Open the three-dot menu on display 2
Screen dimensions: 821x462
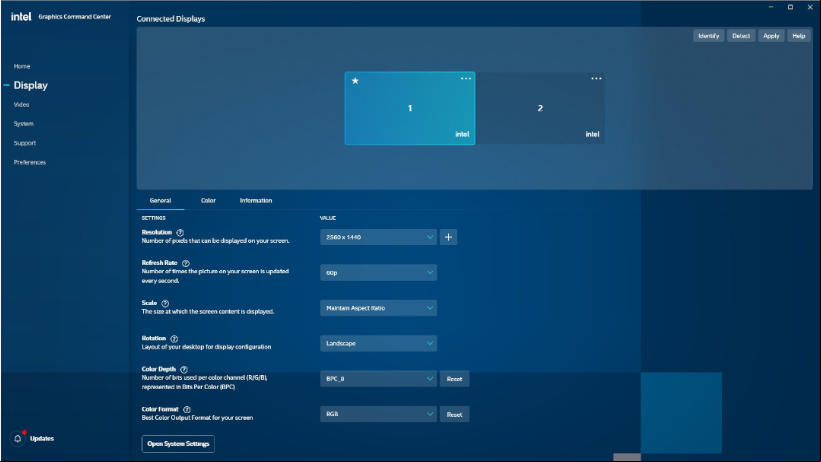click(596, 79)
